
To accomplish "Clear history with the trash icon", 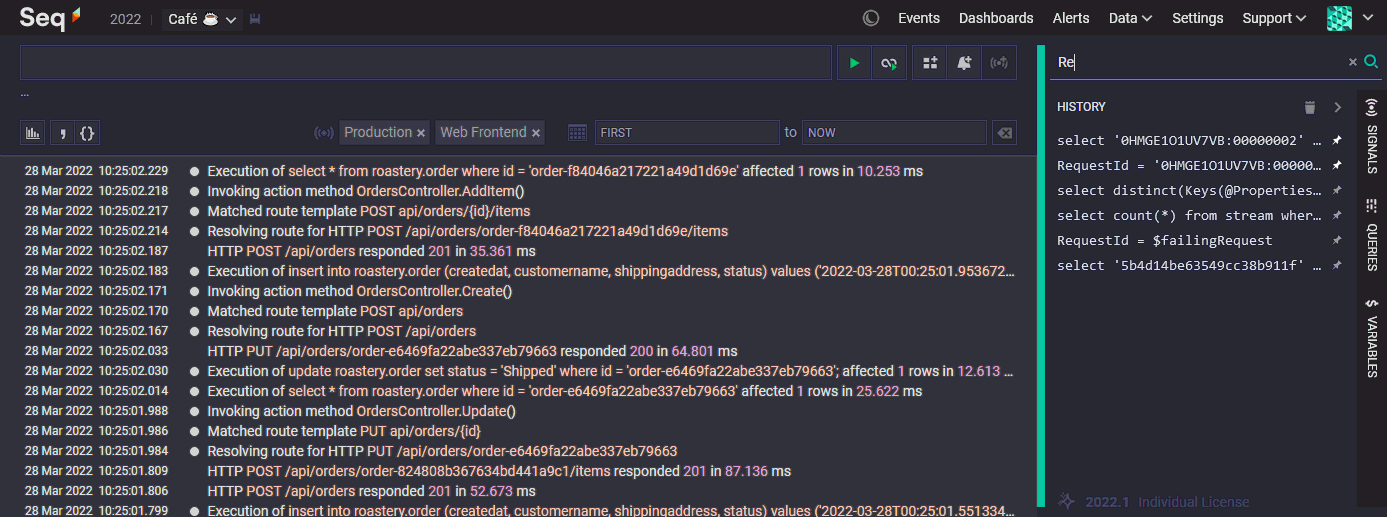I will [x=1310, y=107].
